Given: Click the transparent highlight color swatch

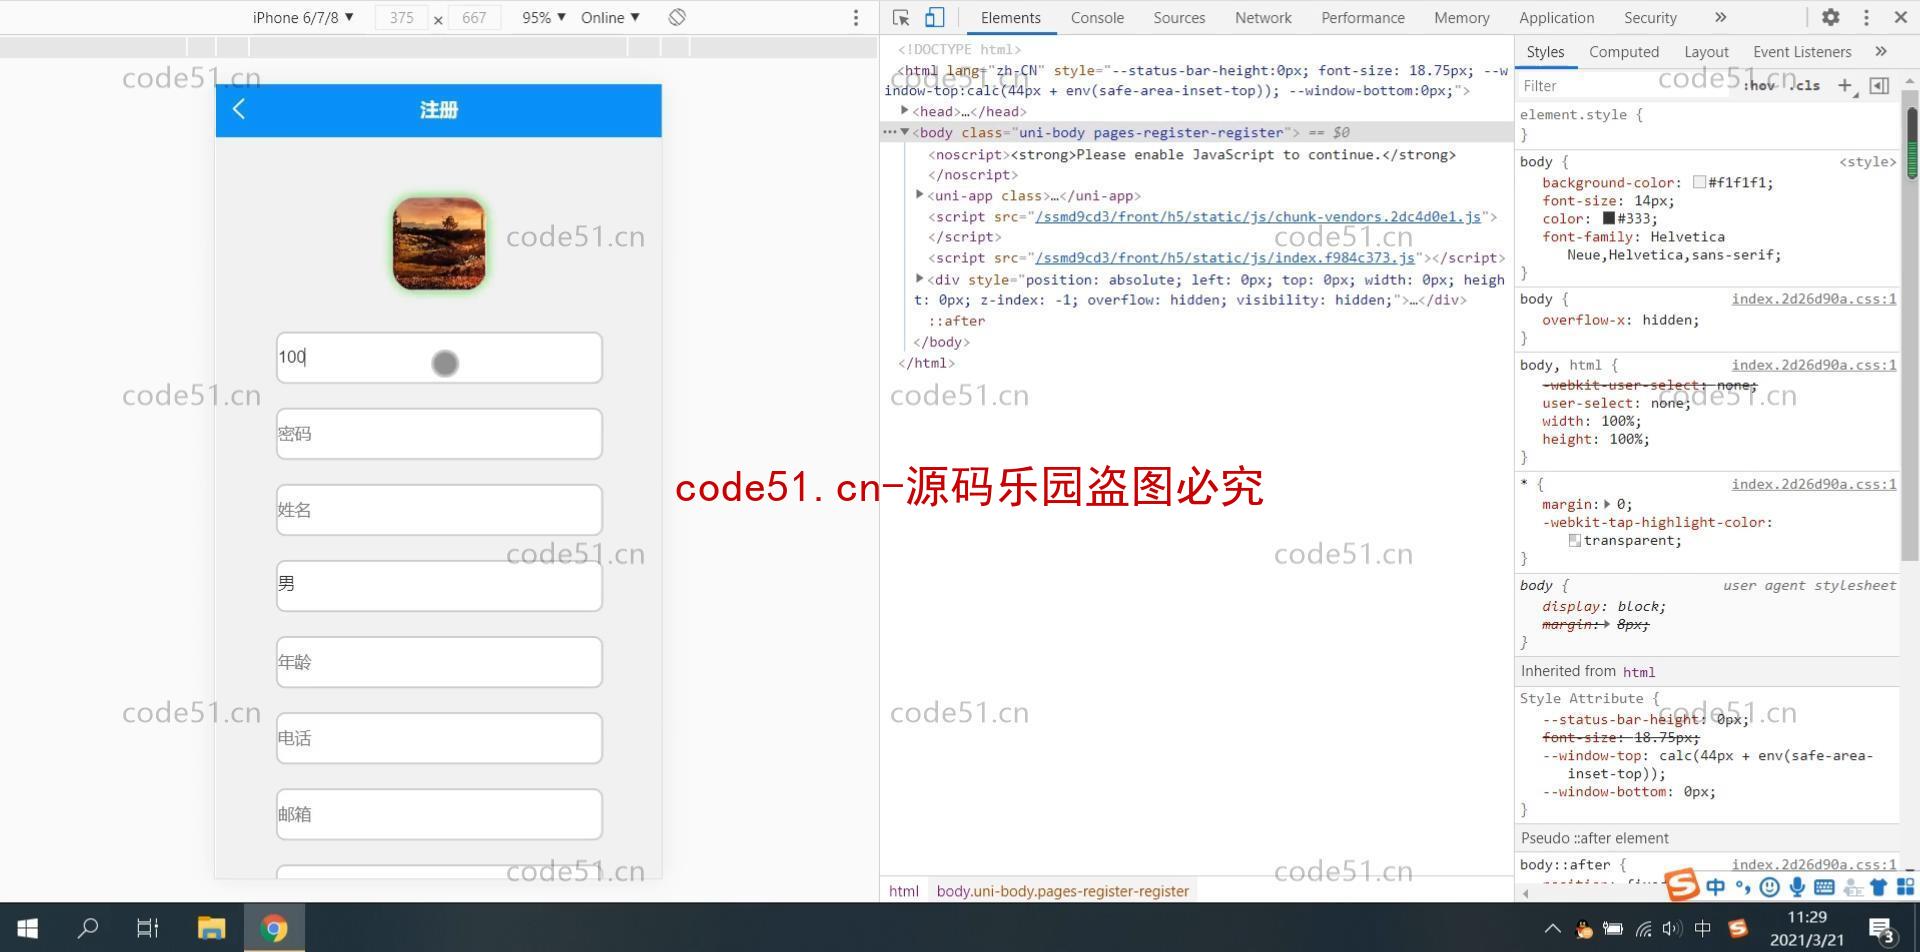Looking at the screenshot, I should [1575, 540].
